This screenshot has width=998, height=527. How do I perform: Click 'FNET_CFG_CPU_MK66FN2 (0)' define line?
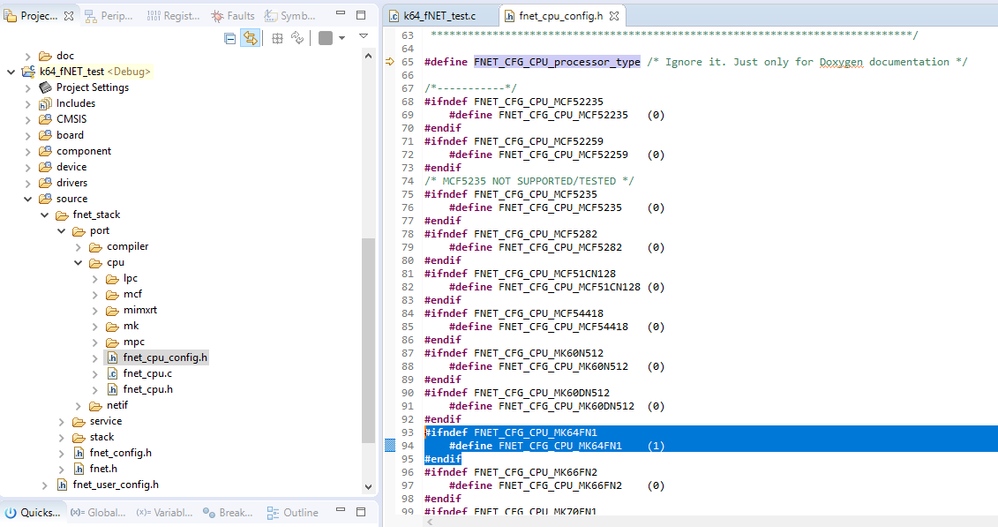coord(557,486)
